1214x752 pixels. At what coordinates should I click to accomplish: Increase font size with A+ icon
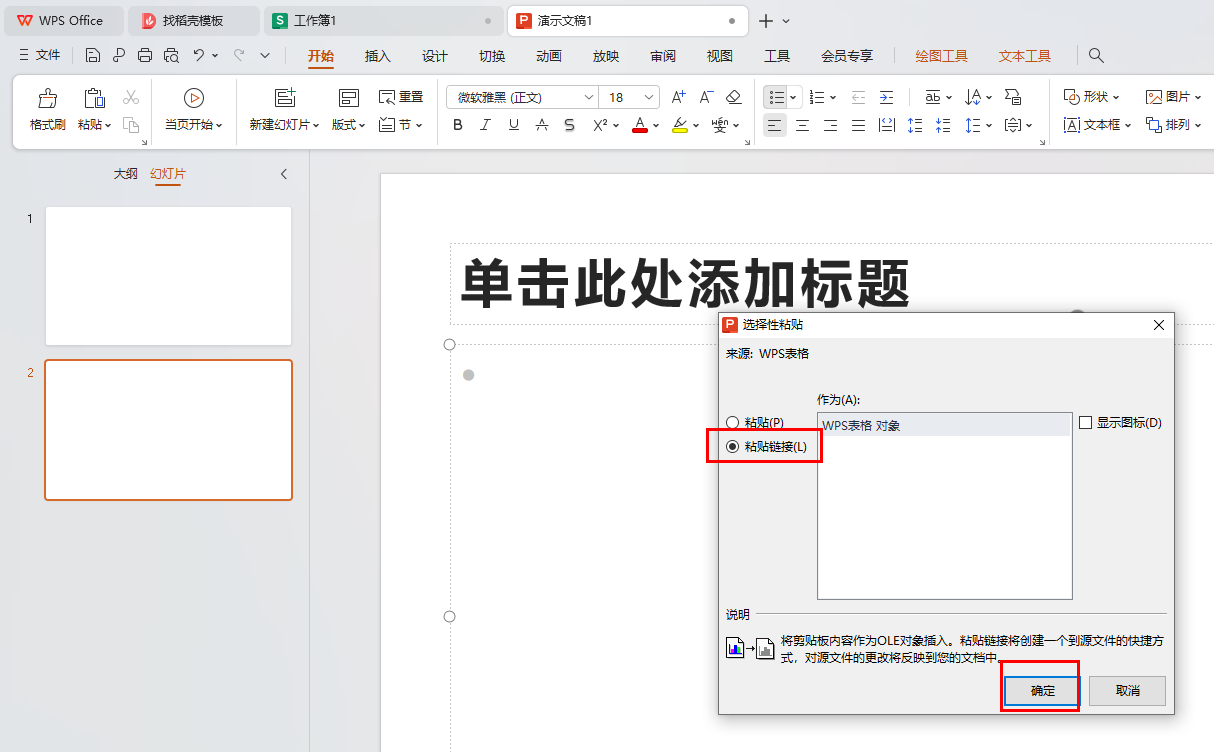coord(679,97)
